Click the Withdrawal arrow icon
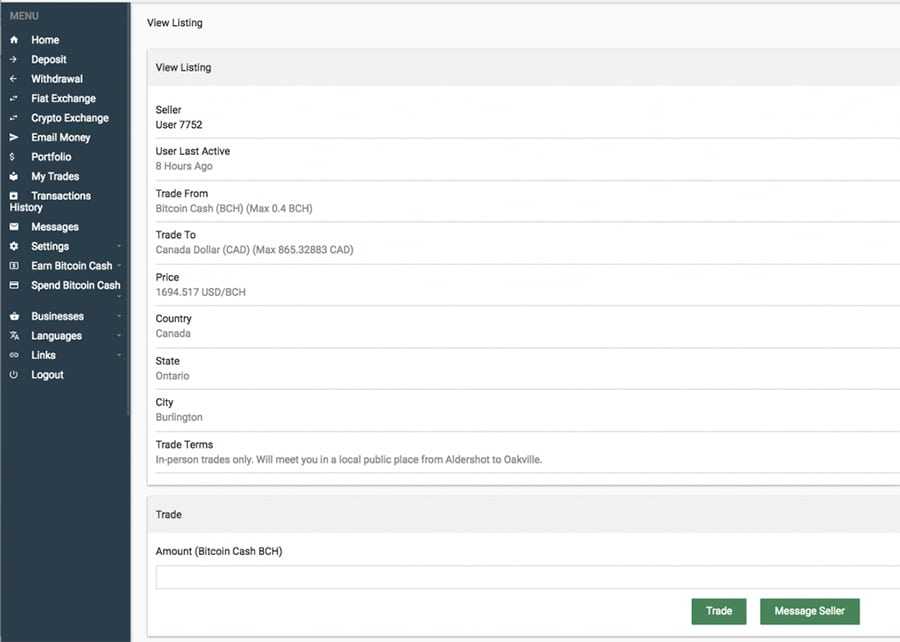 14,79
